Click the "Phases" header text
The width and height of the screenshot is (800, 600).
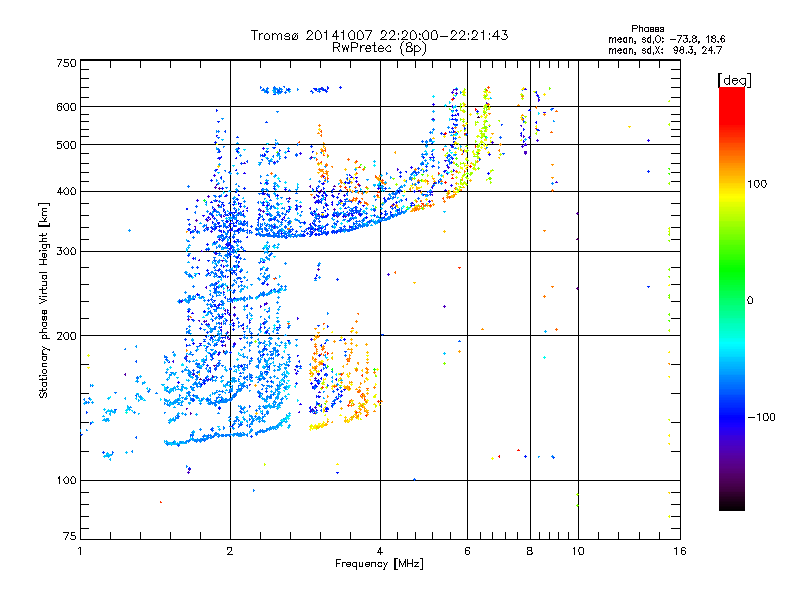pyautogui.click(x=647, y=29)
